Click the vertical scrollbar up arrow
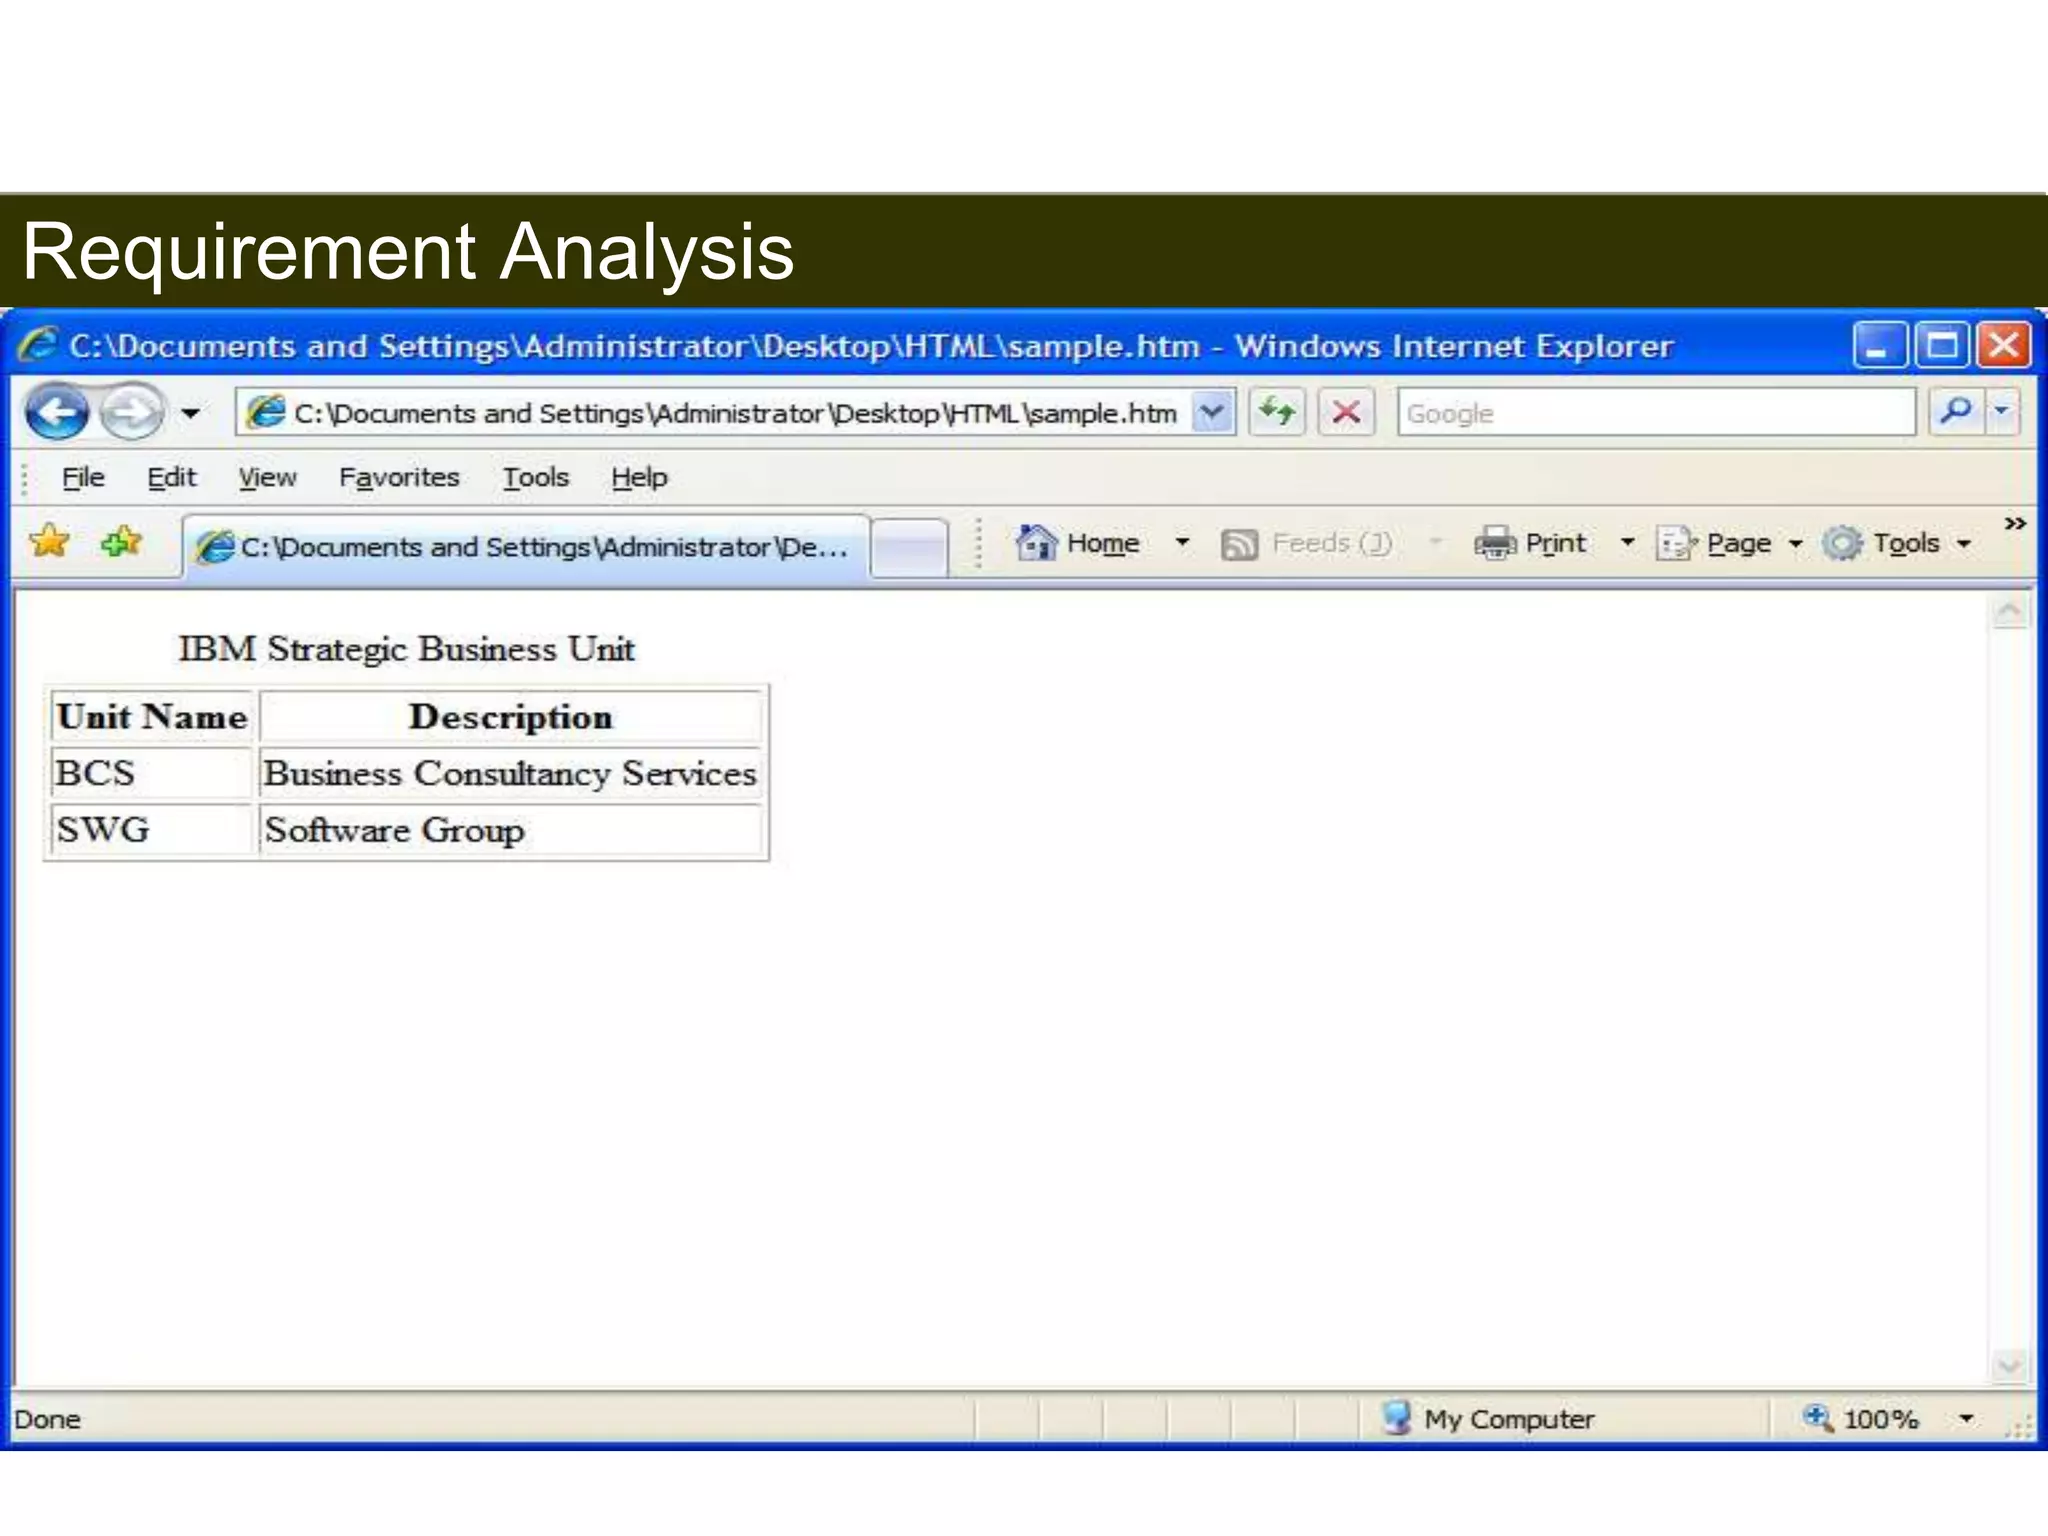The image size is (2048, 1536). pyautogui.click(x=2010, y=611)
